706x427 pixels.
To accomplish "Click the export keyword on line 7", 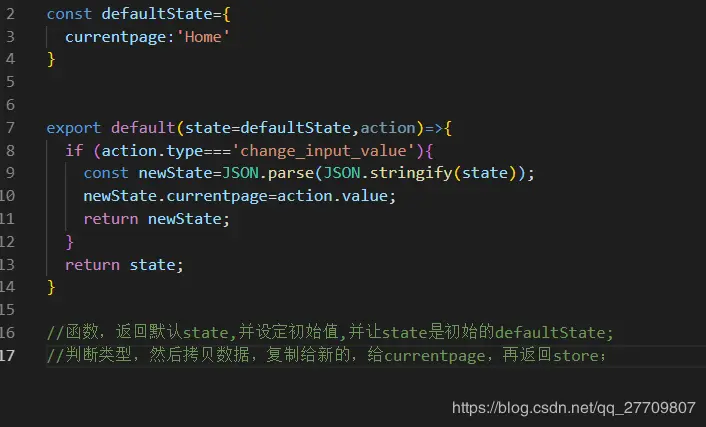I will point(73,128).
